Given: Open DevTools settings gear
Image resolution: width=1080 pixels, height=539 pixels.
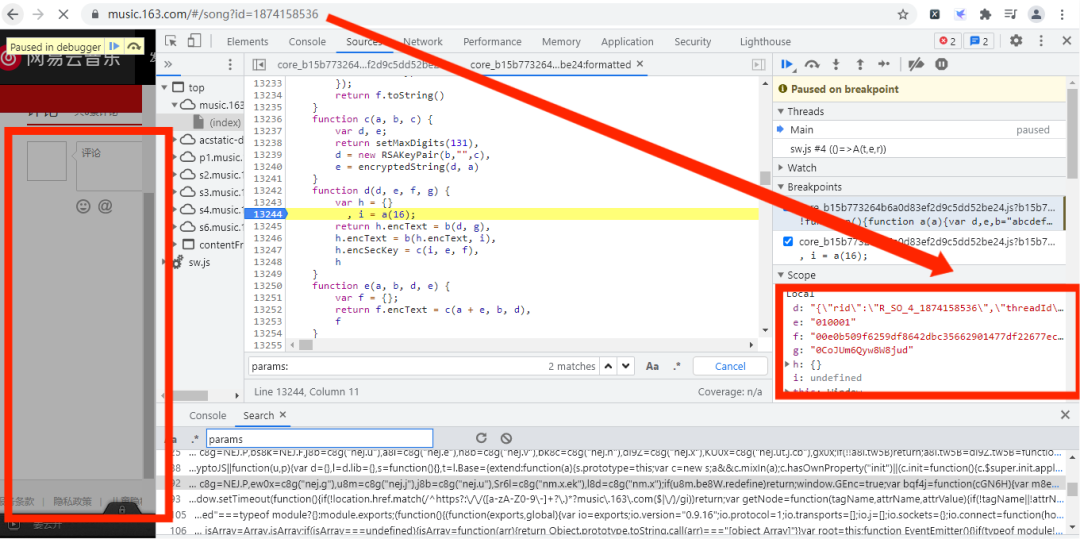Looking at the screenshot, I should 1016,41.
